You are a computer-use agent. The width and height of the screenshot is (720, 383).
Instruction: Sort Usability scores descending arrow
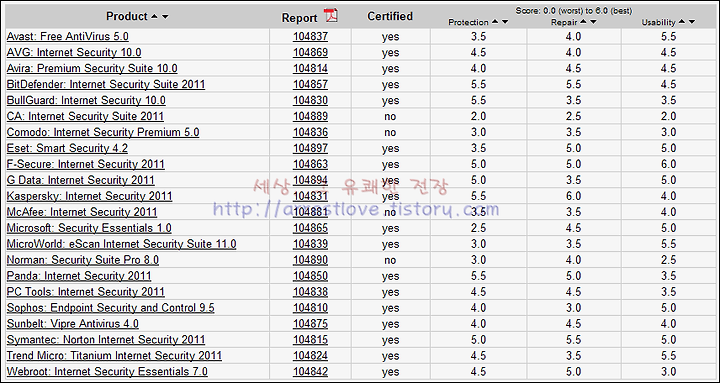(x=692, y=22)
